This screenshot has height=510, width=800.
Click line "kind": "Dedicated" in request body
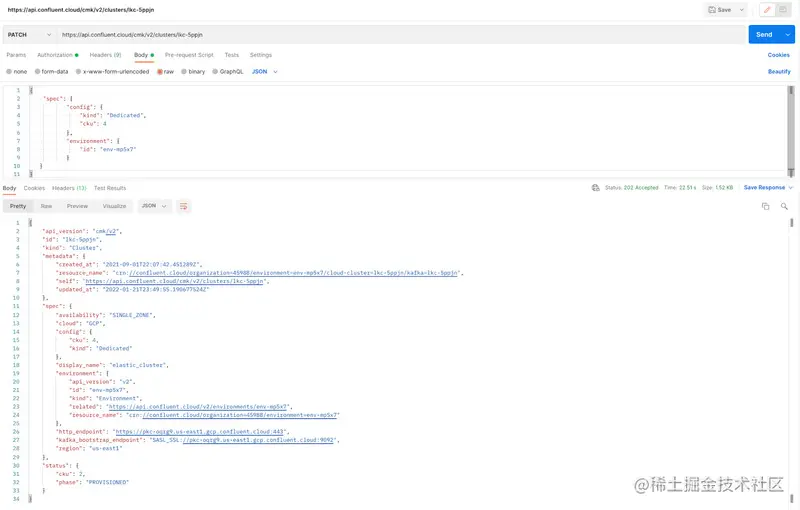[x=113, y=115]
